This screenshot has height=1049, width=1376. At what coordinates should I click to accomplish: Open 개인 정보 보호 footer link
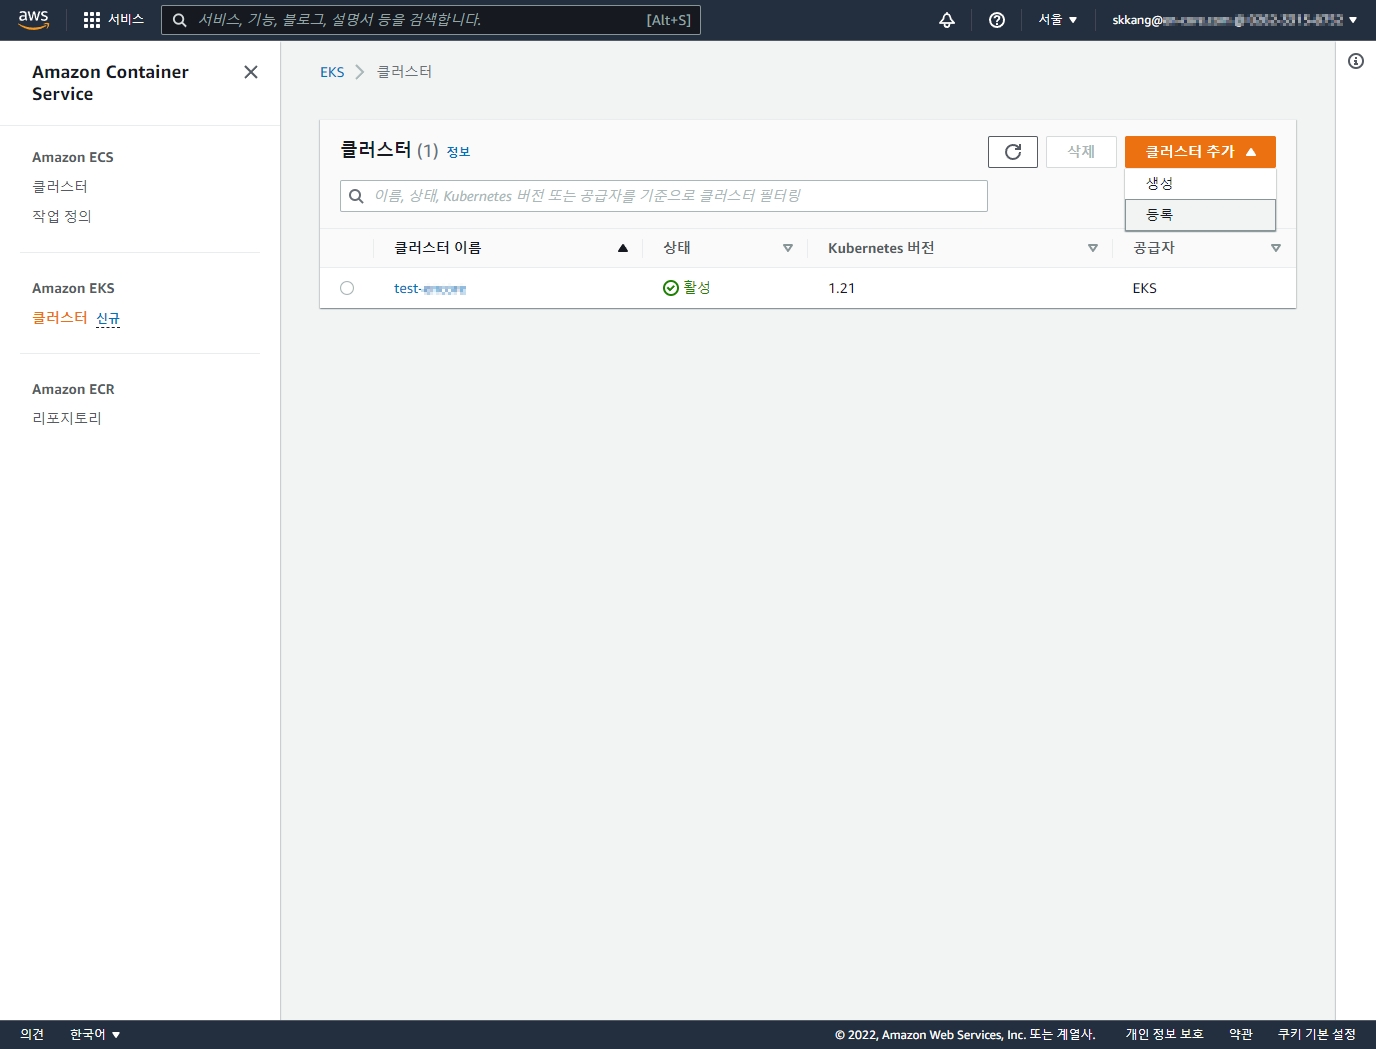click(1164, 1034)
